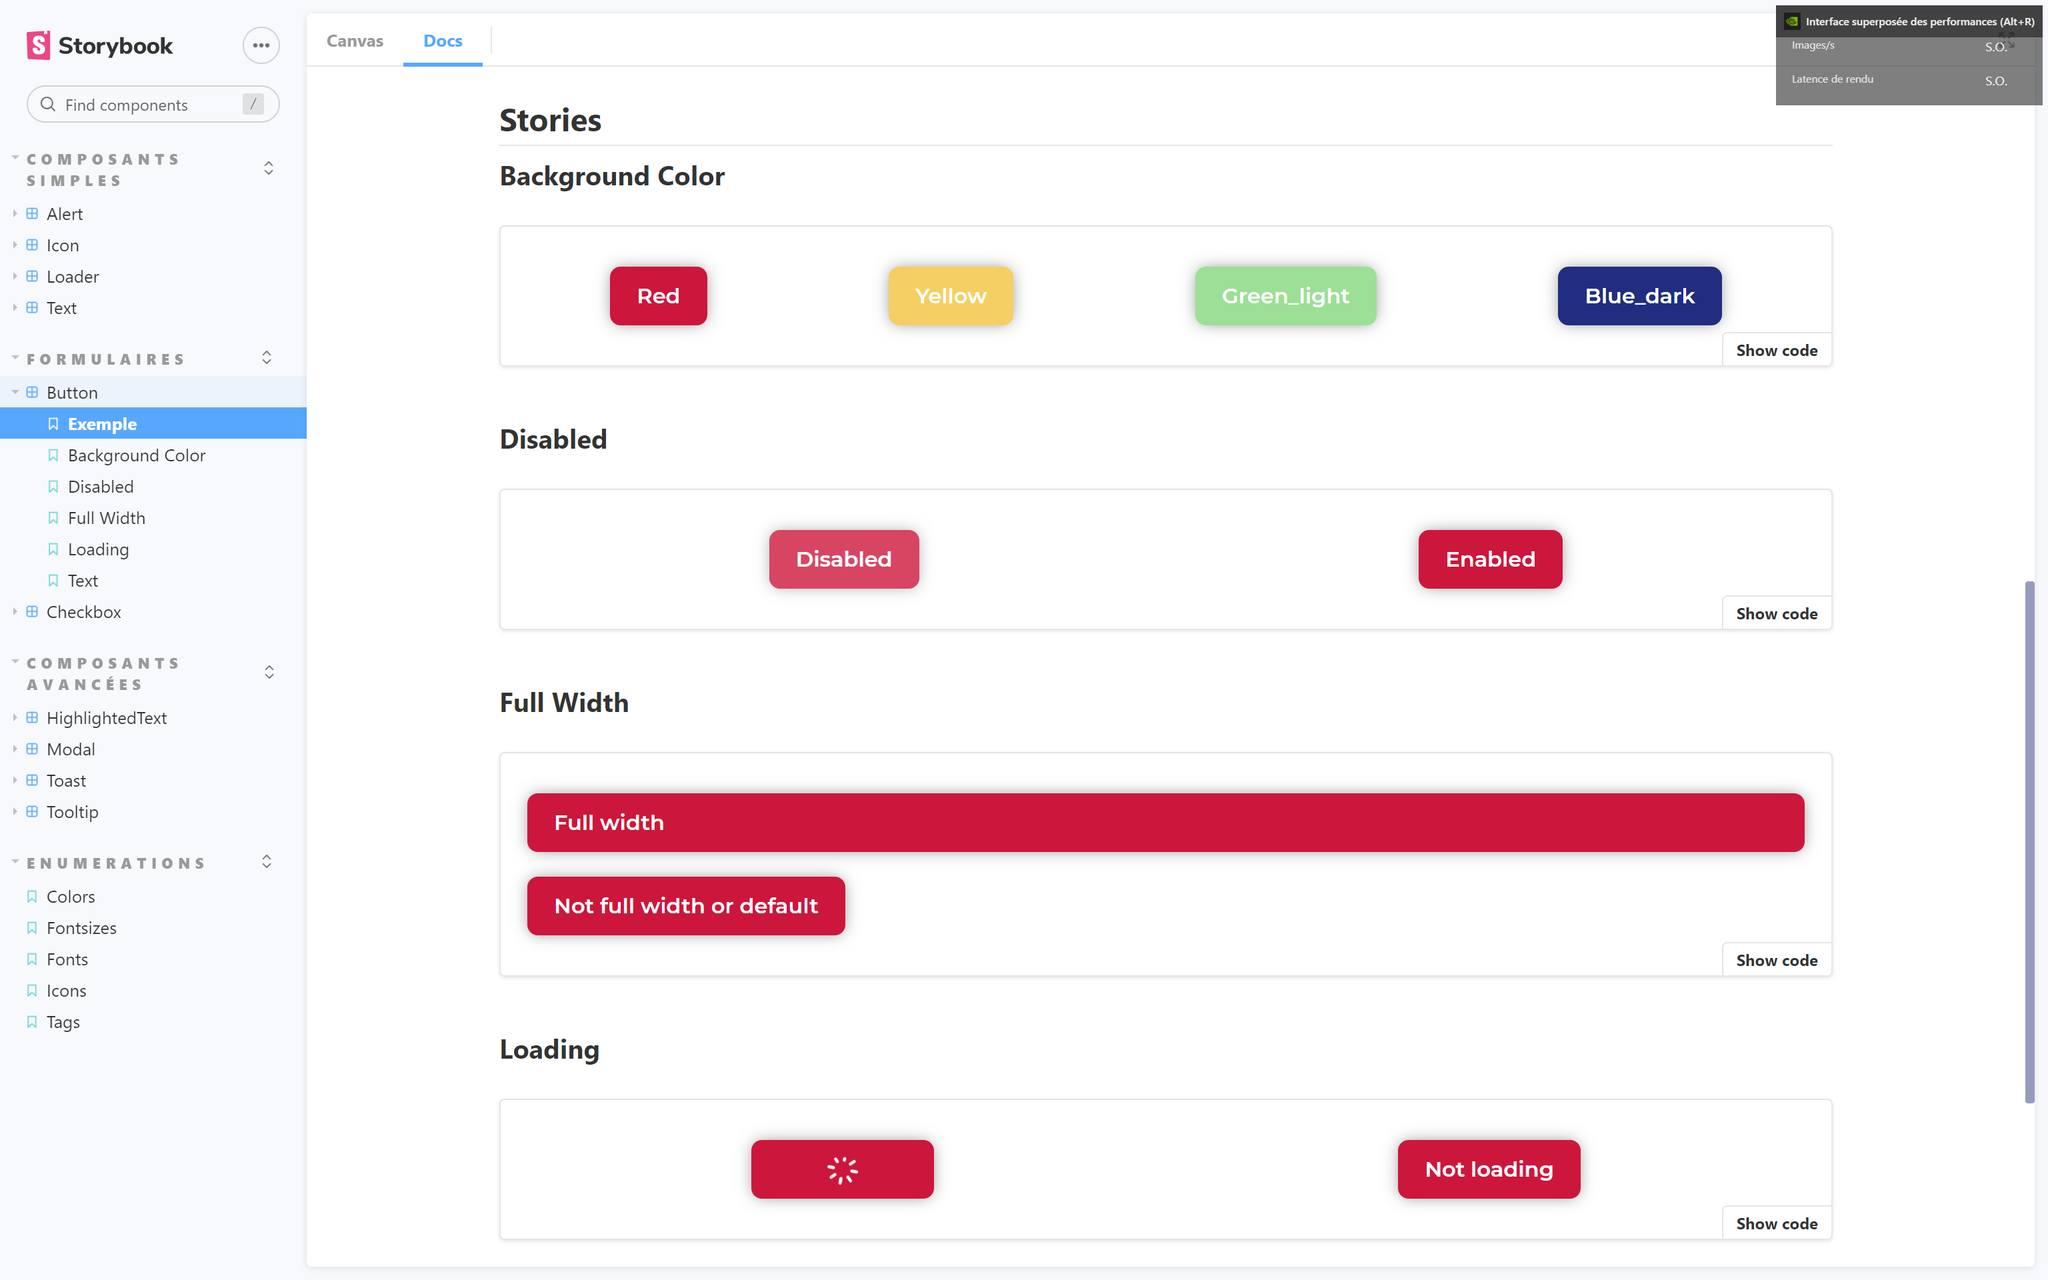Click the Modal component grid icon
The image size is (2048, 1280).
point(32,749)
